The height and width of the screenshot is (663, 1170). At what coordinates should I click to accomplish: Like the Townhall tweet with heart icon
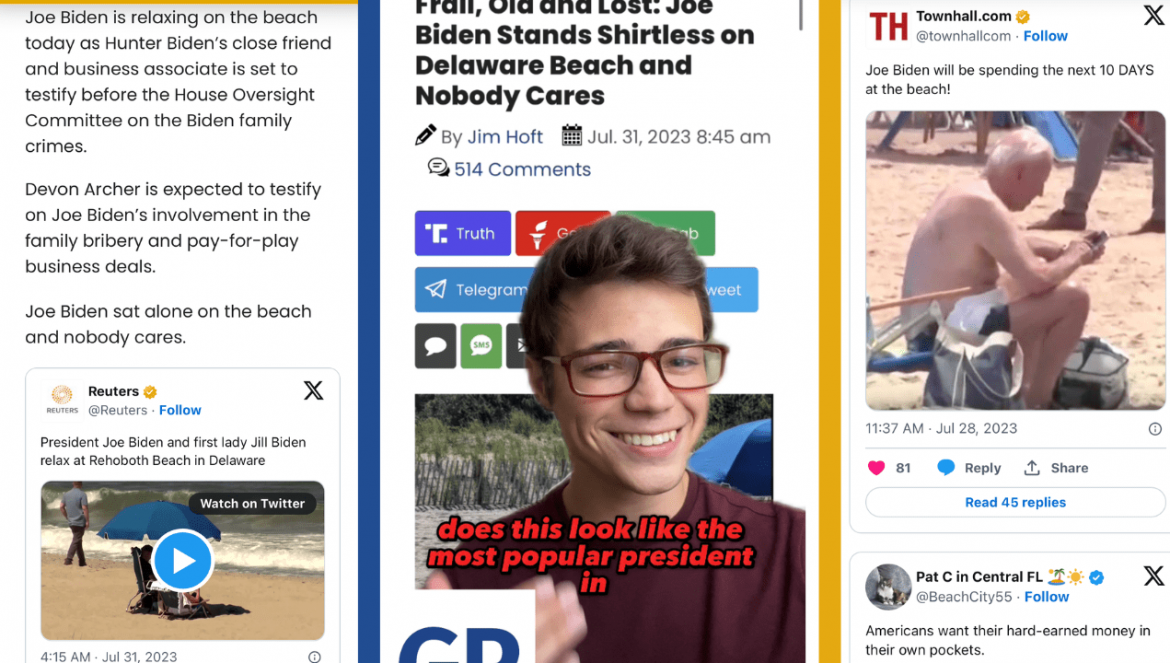coord(877,468)
